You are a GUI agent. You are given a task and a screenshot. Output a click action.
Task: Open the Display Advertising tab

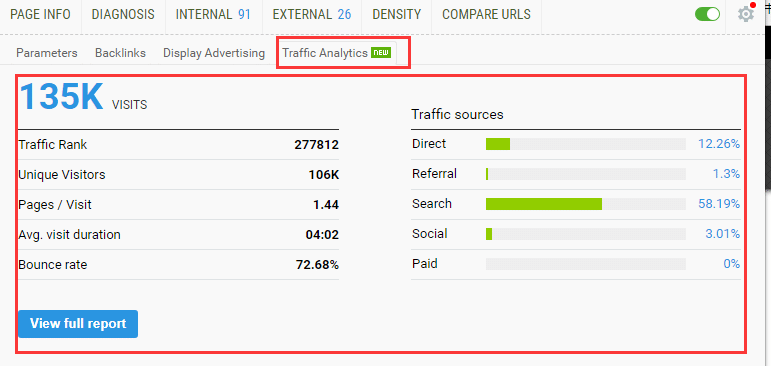(x=214, y=53)
